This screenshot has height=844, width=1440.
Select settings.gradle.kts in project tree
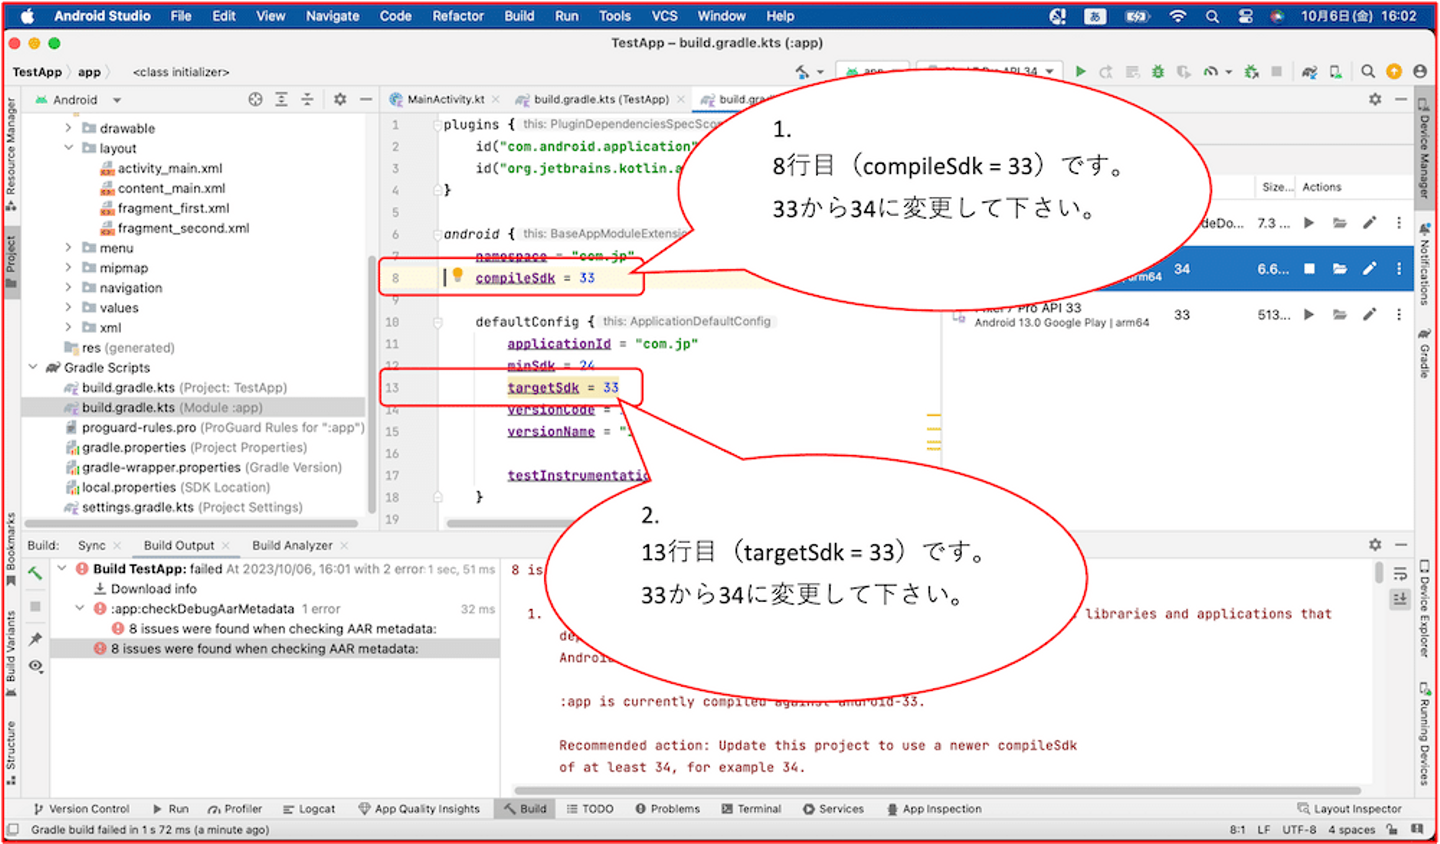[137, 508]
